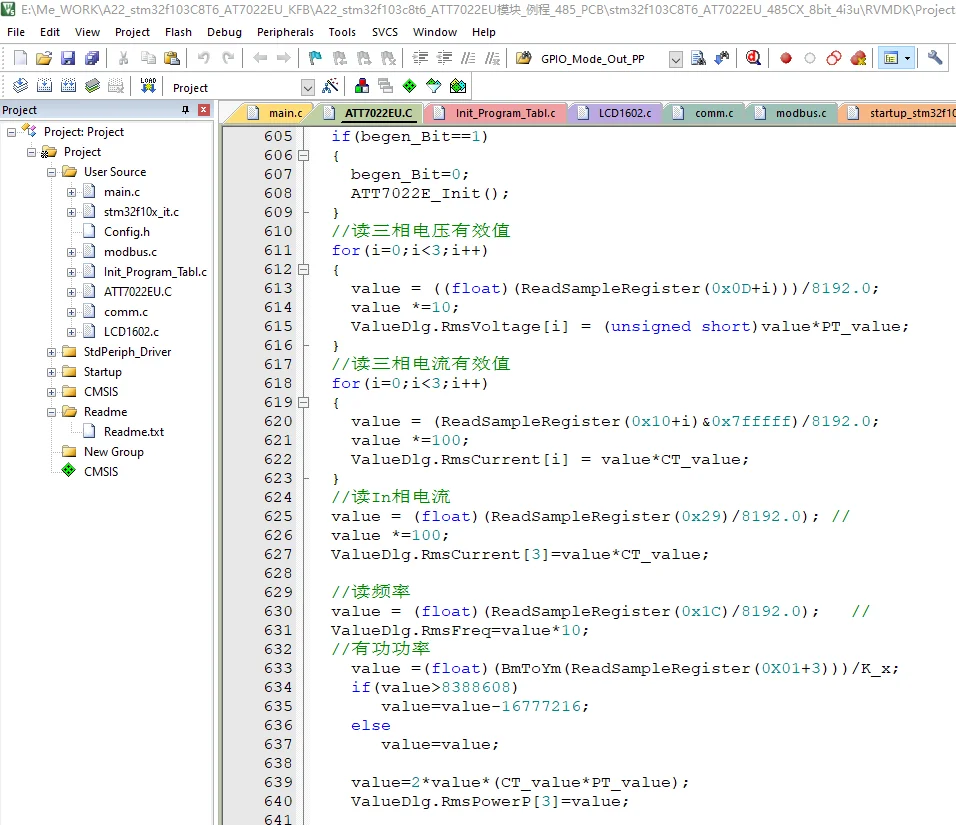956x825 pixels.
Task: Pin the Project panel with pushpin
Action: [x=184, y=110]
